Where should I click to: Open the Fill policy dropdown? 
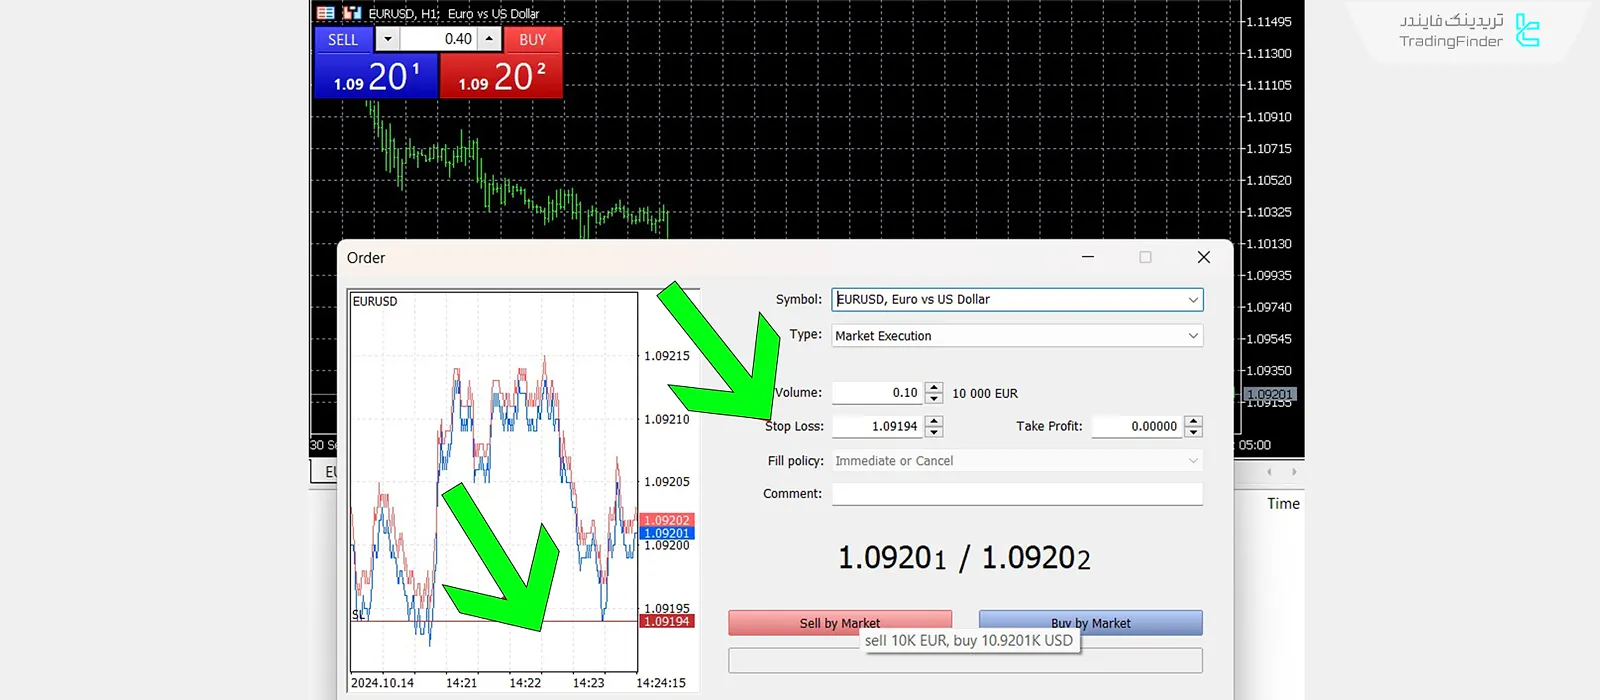(1192, 461)
